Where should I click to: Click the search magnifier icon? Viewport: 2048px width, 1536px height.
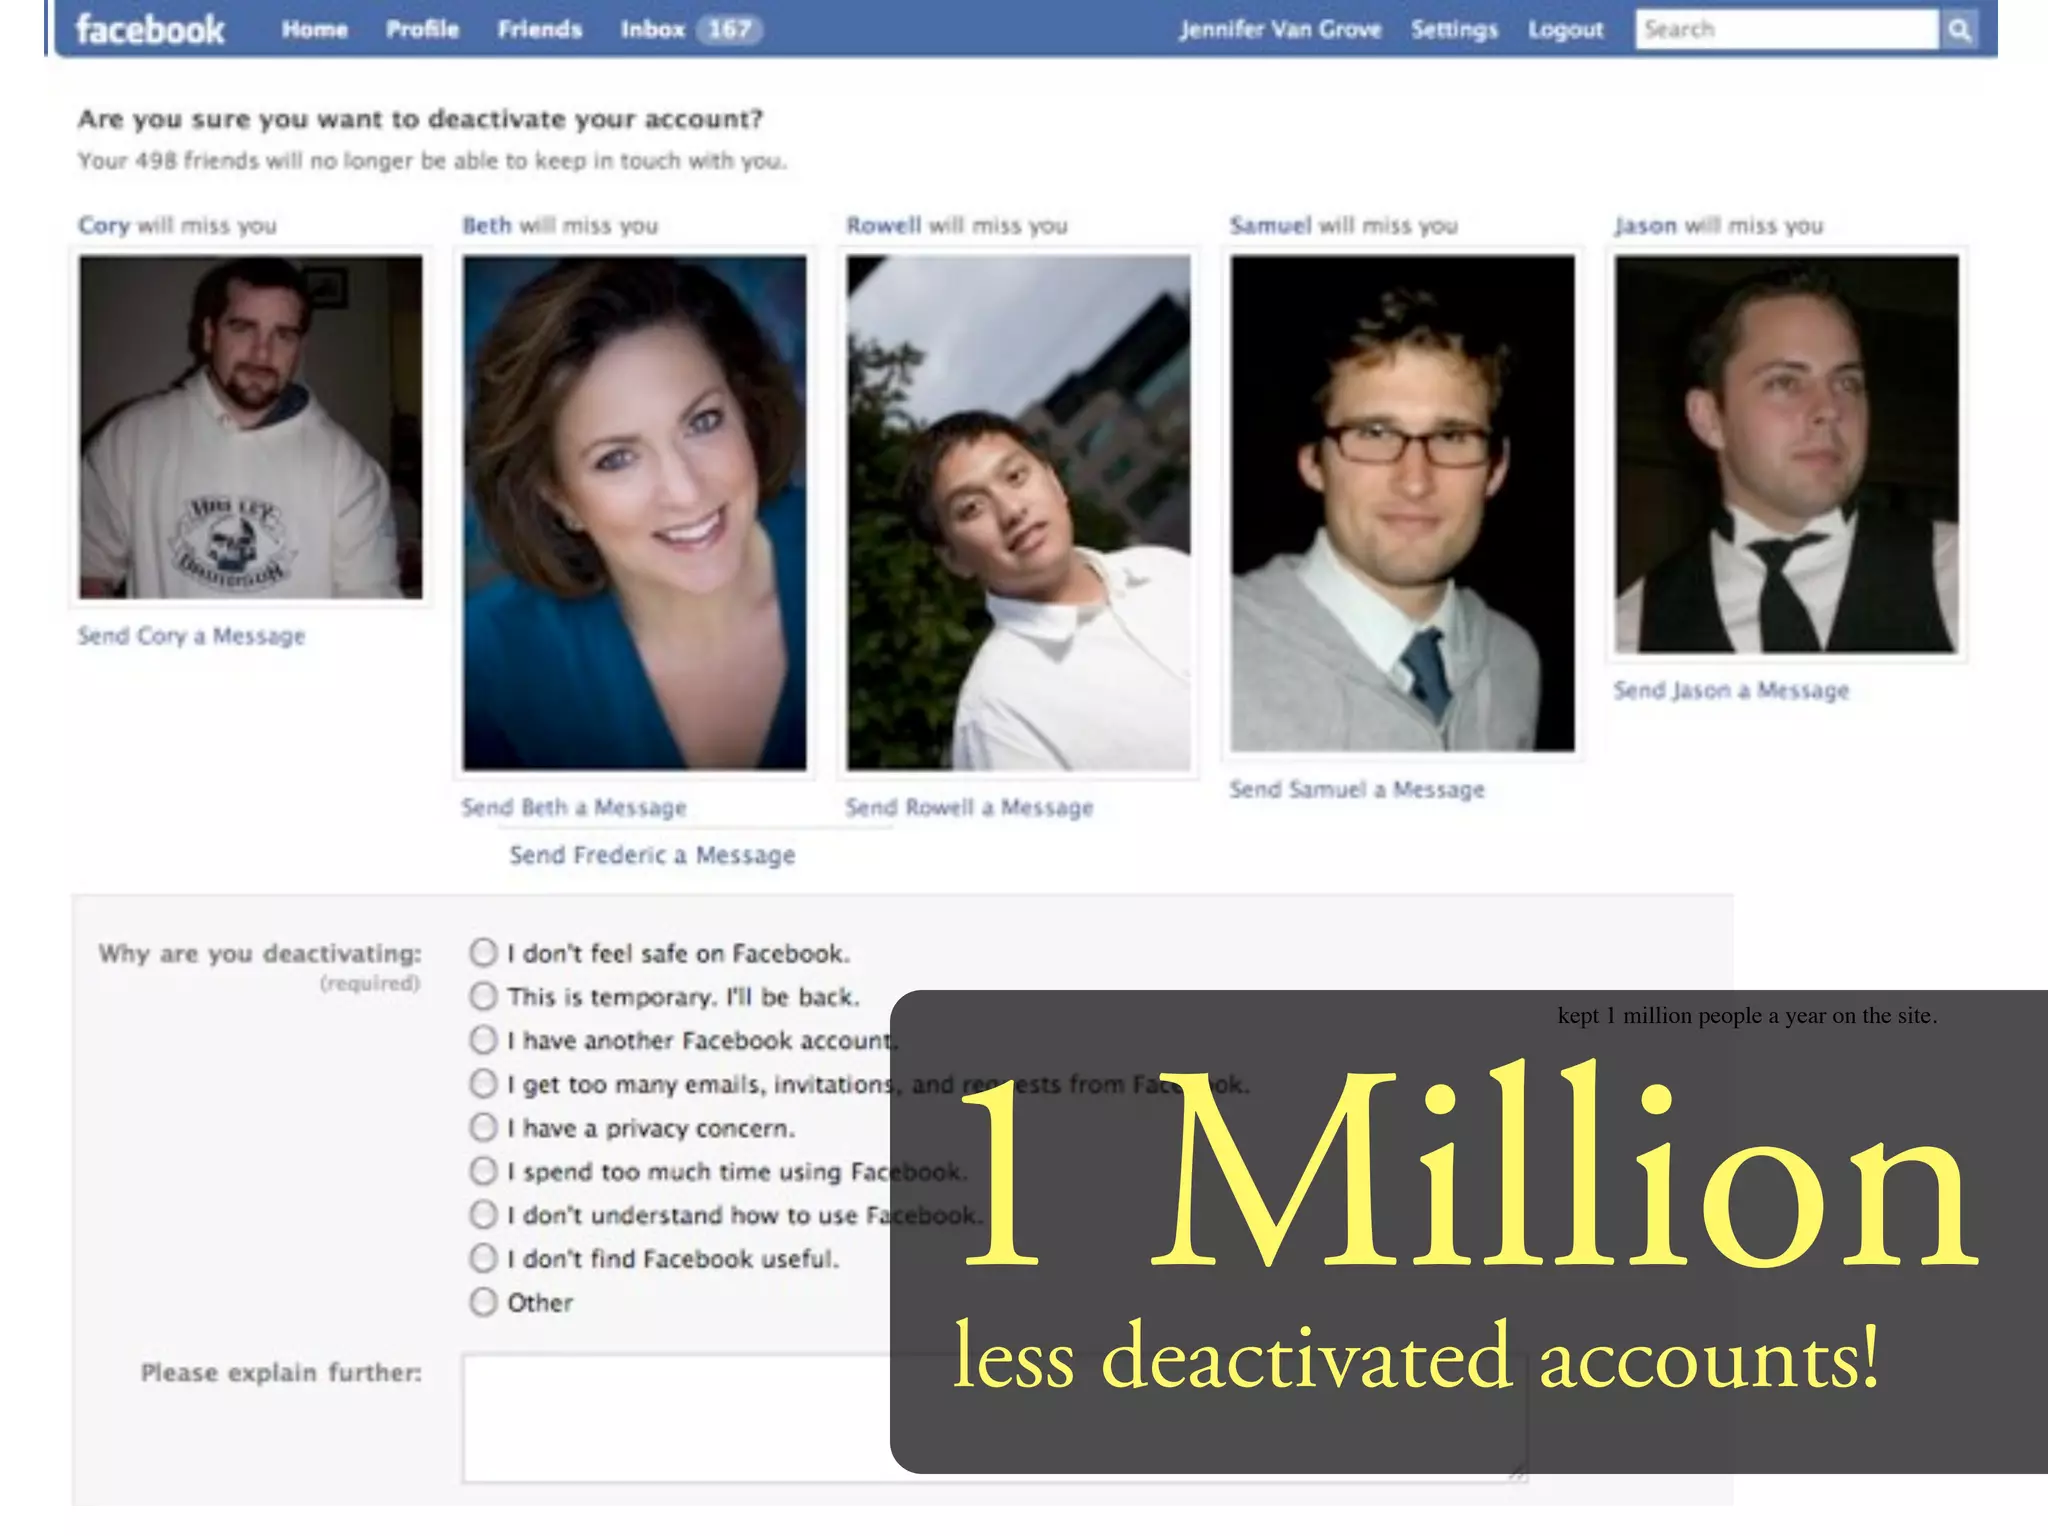tap(1959, 30)
